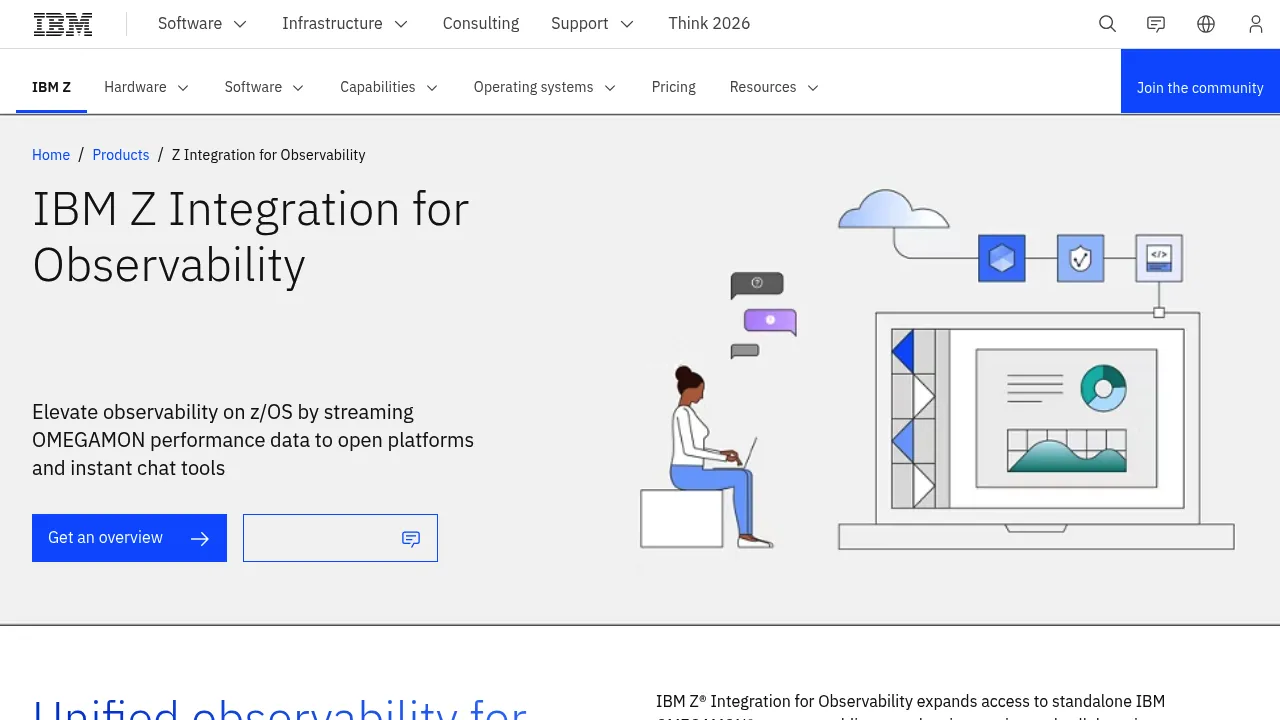The width and height of the screenshot is (1280, 720).
Task: Click the IBM Z Integration for Observability heading
Action: coord(251,237)
